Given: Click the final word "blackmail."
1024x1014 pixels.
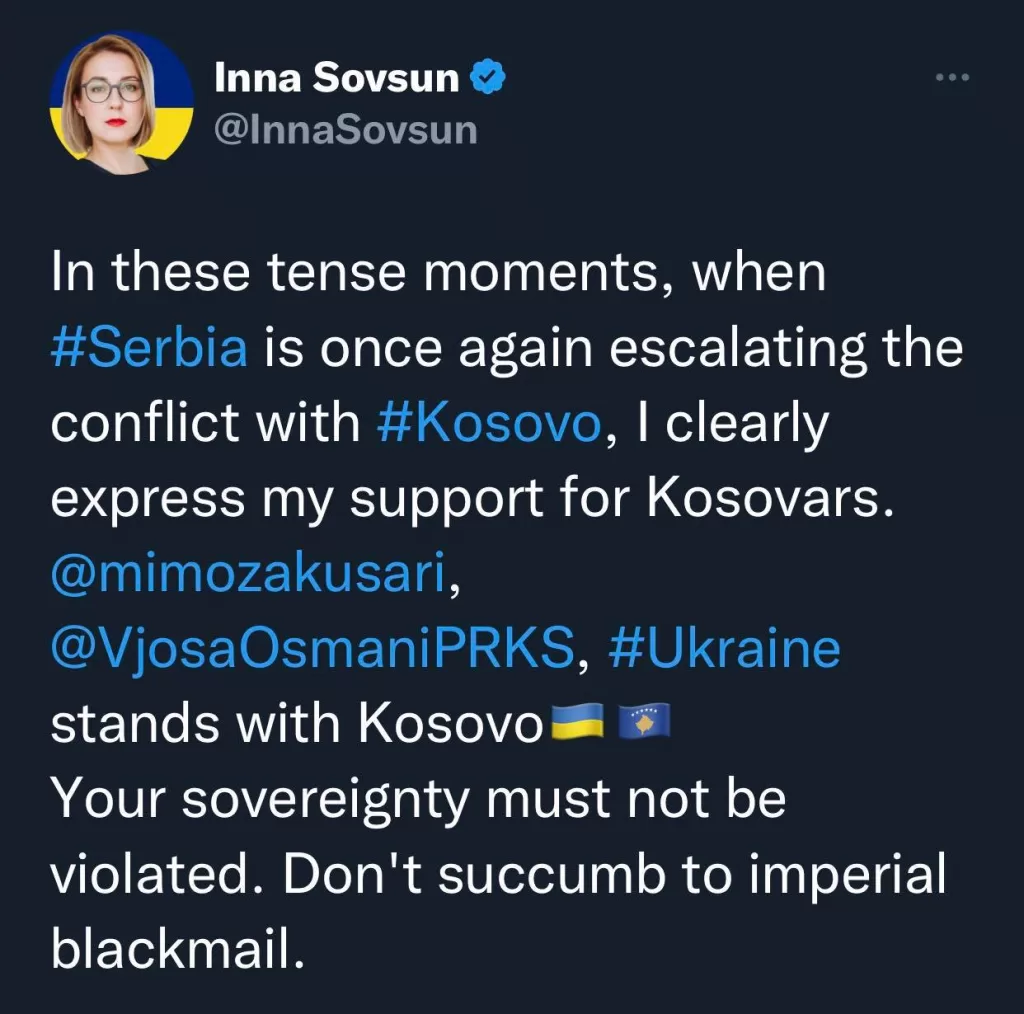Looking at the screenshot, I should tap(178, 948).
